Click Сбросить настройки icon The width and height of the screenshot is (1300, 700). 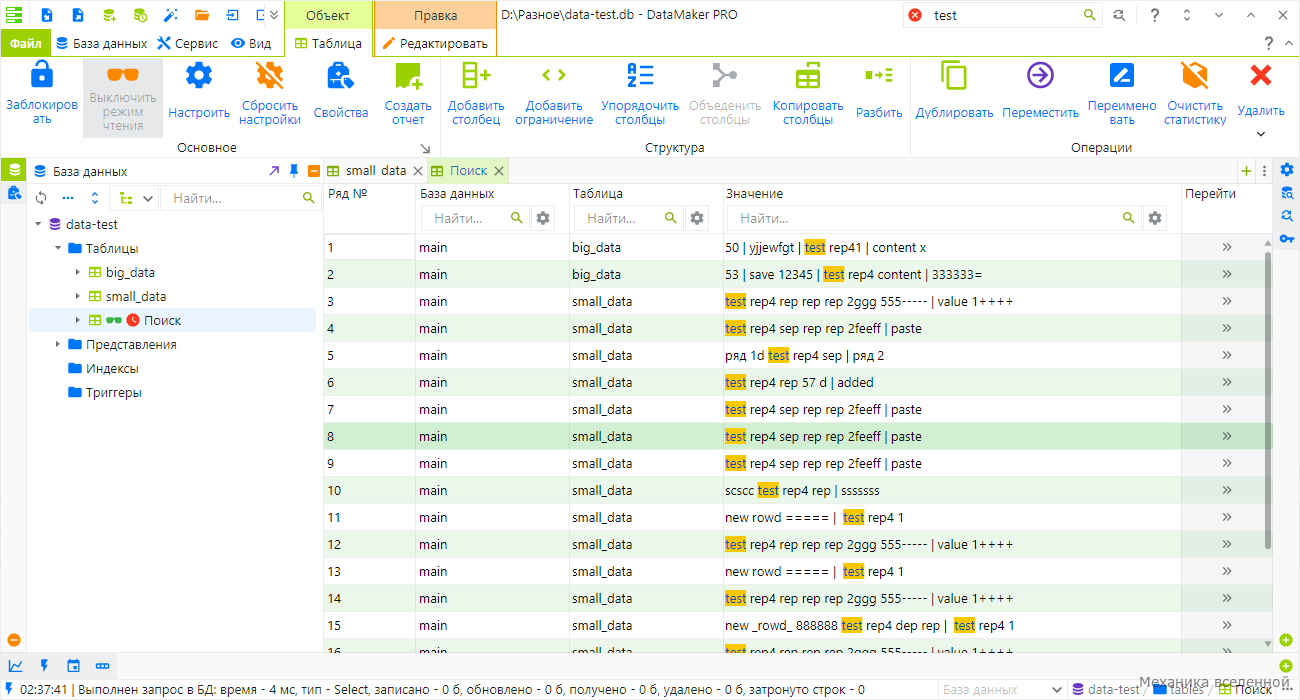point(270,75)
